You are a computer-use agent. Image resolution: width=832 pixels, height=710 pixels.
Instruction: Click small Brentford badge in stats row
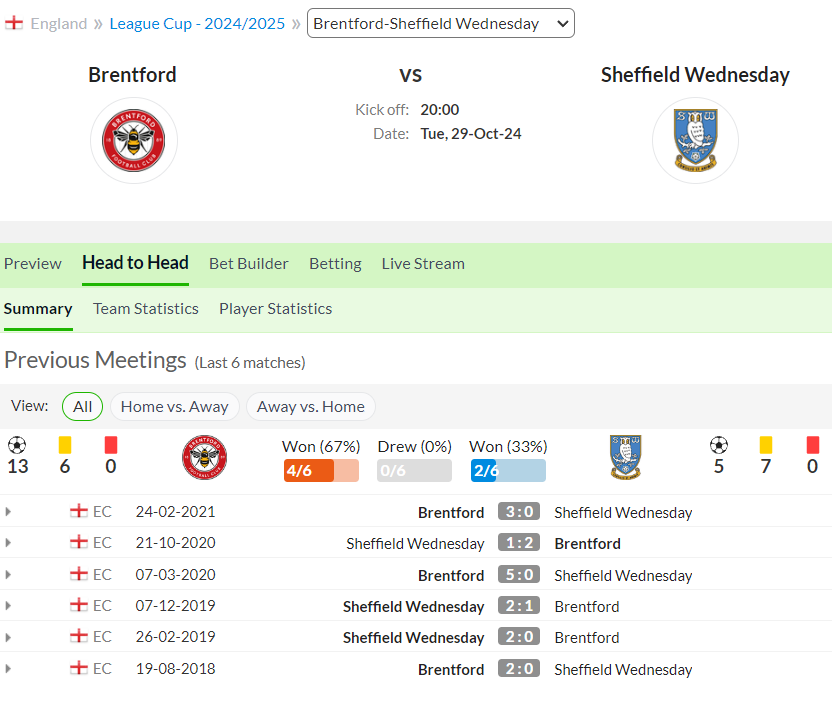tap(204, 457)
